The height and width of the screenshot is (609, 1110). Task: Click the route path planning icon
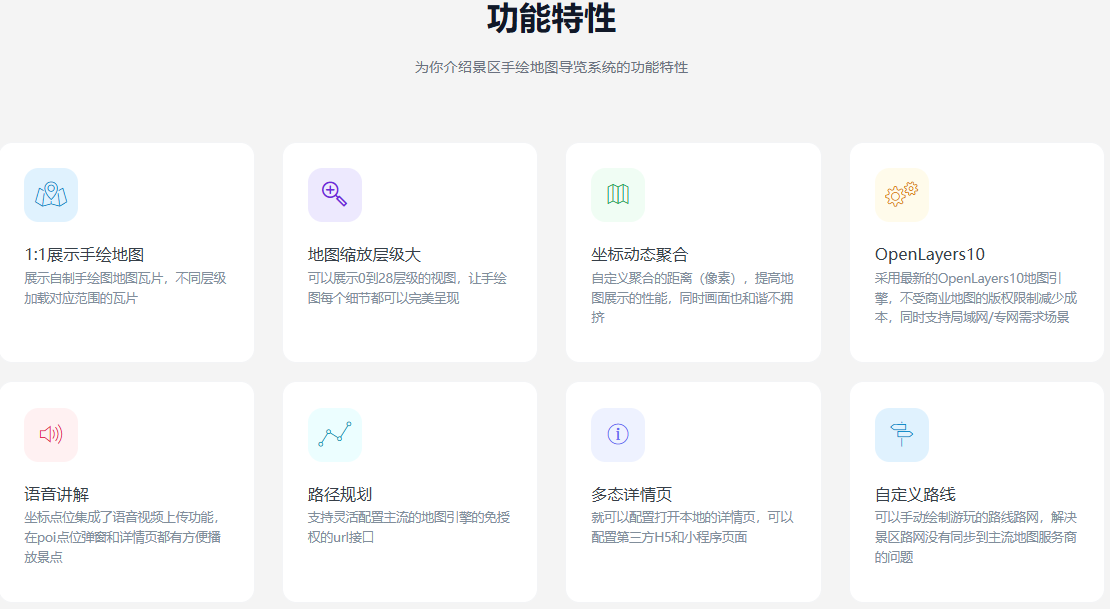335,434
